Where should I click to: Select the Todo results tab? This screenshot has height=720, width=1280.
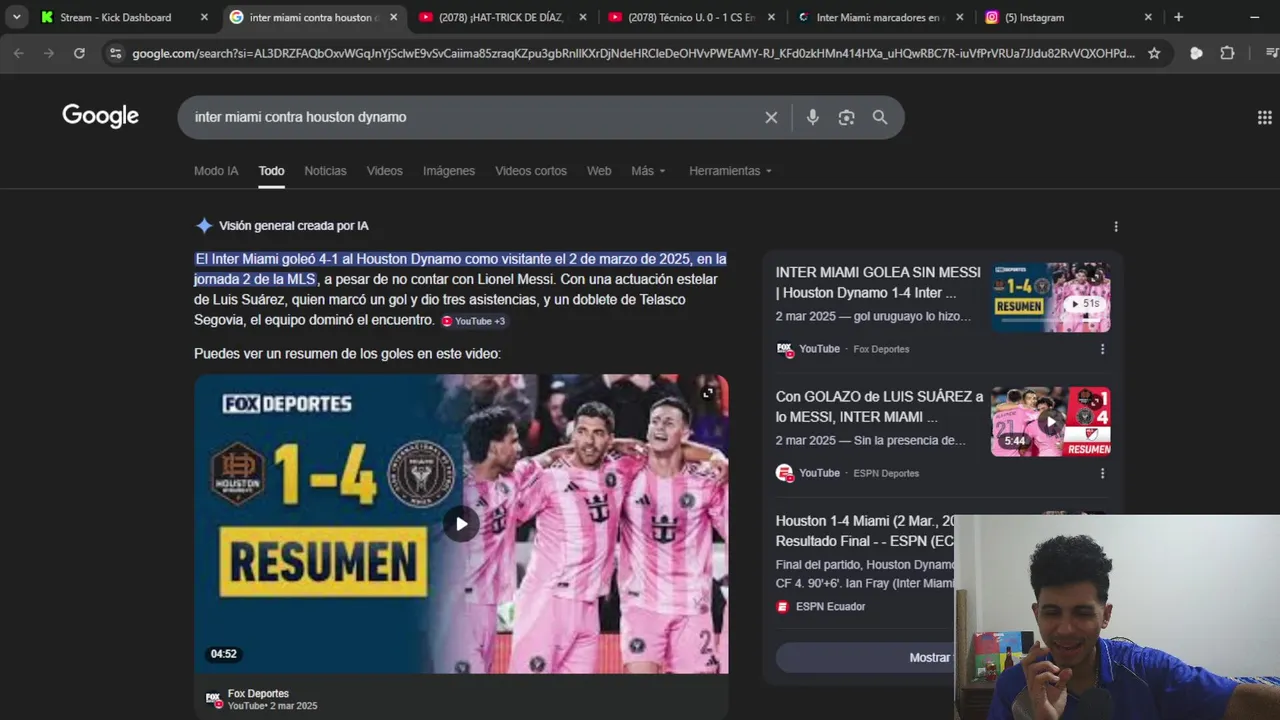[271, 171]
